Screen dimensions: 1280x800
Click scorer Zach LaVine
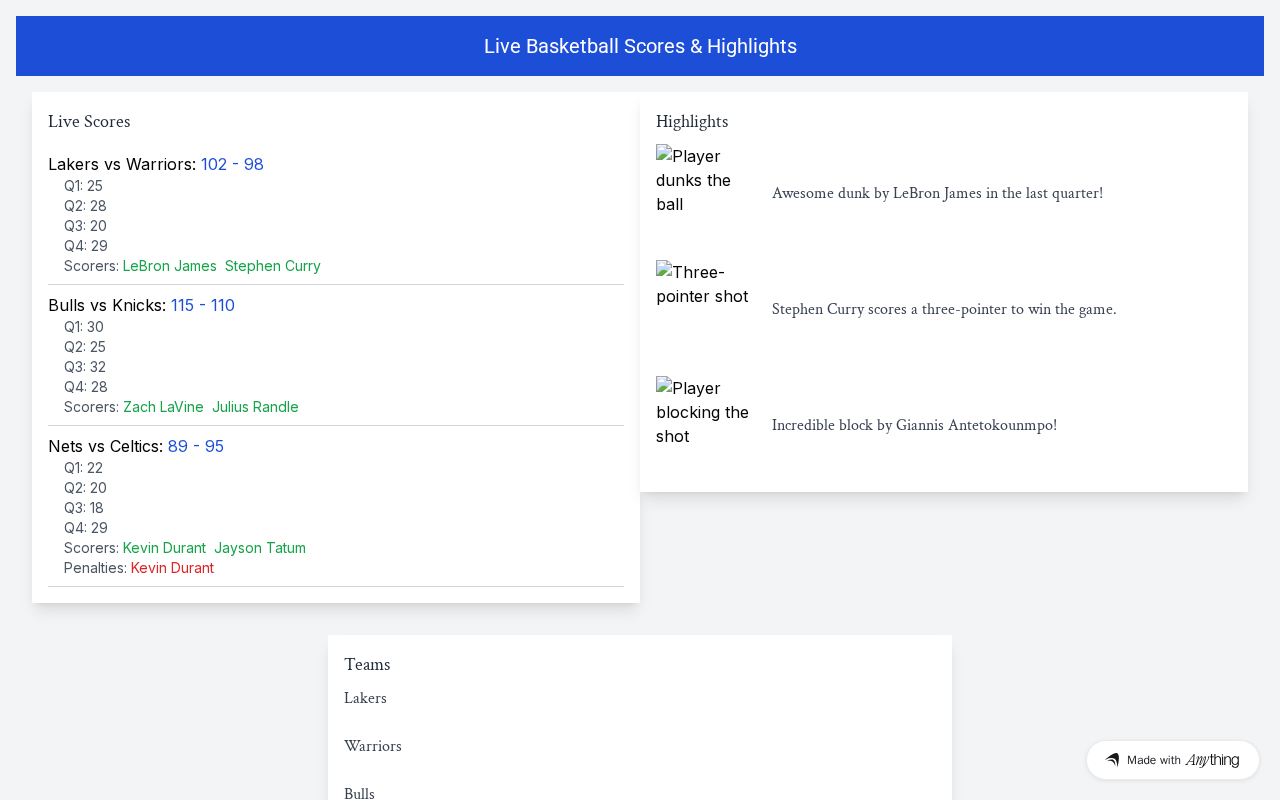coord(163,407)
